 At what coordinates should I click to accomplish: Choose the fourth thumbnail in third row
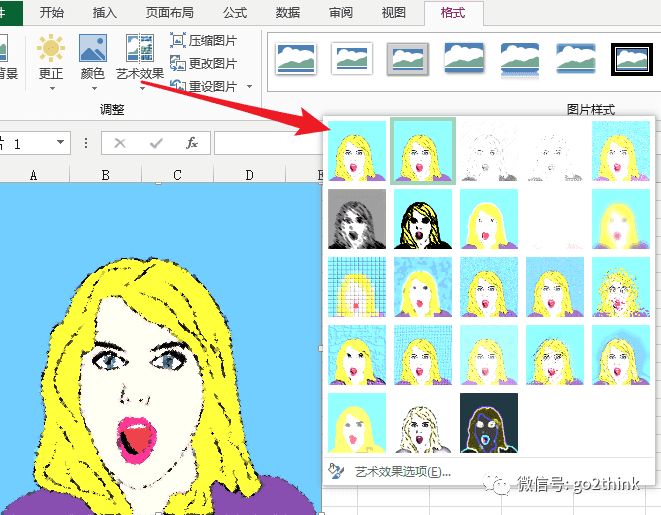(555, 287)
